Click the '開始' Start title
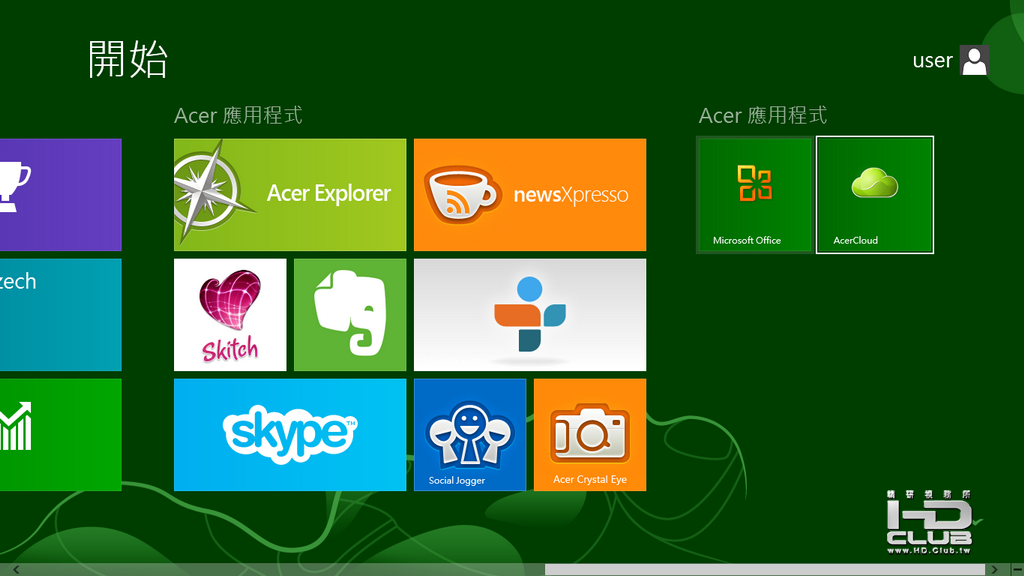 (128, 59)
